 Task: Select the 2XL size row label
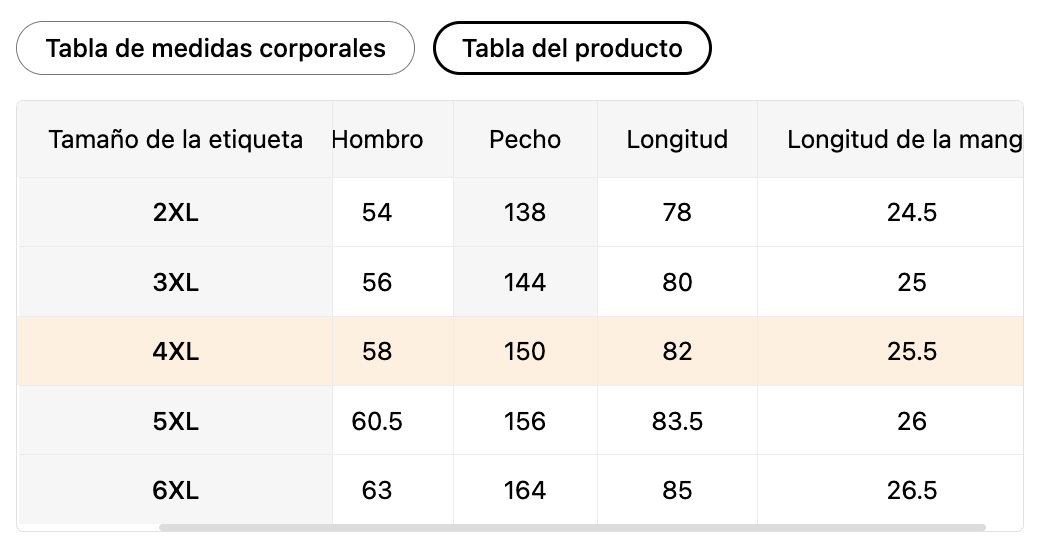[176, 212]
